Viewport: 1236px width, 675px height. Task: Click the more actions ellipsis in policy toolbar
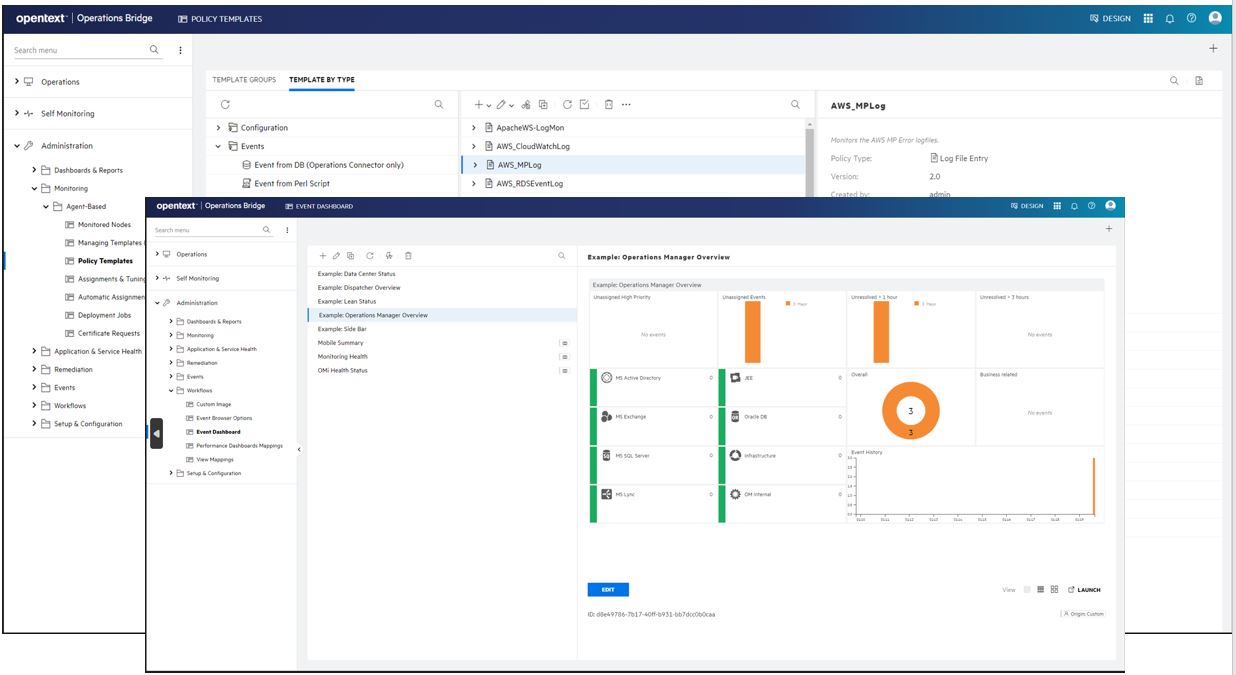point(627,102)
